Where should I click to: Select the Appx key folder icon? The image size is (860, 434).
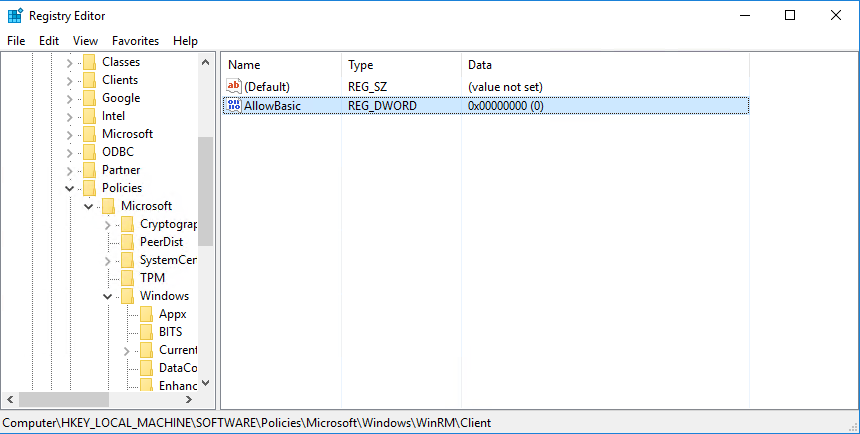(146, 314)
